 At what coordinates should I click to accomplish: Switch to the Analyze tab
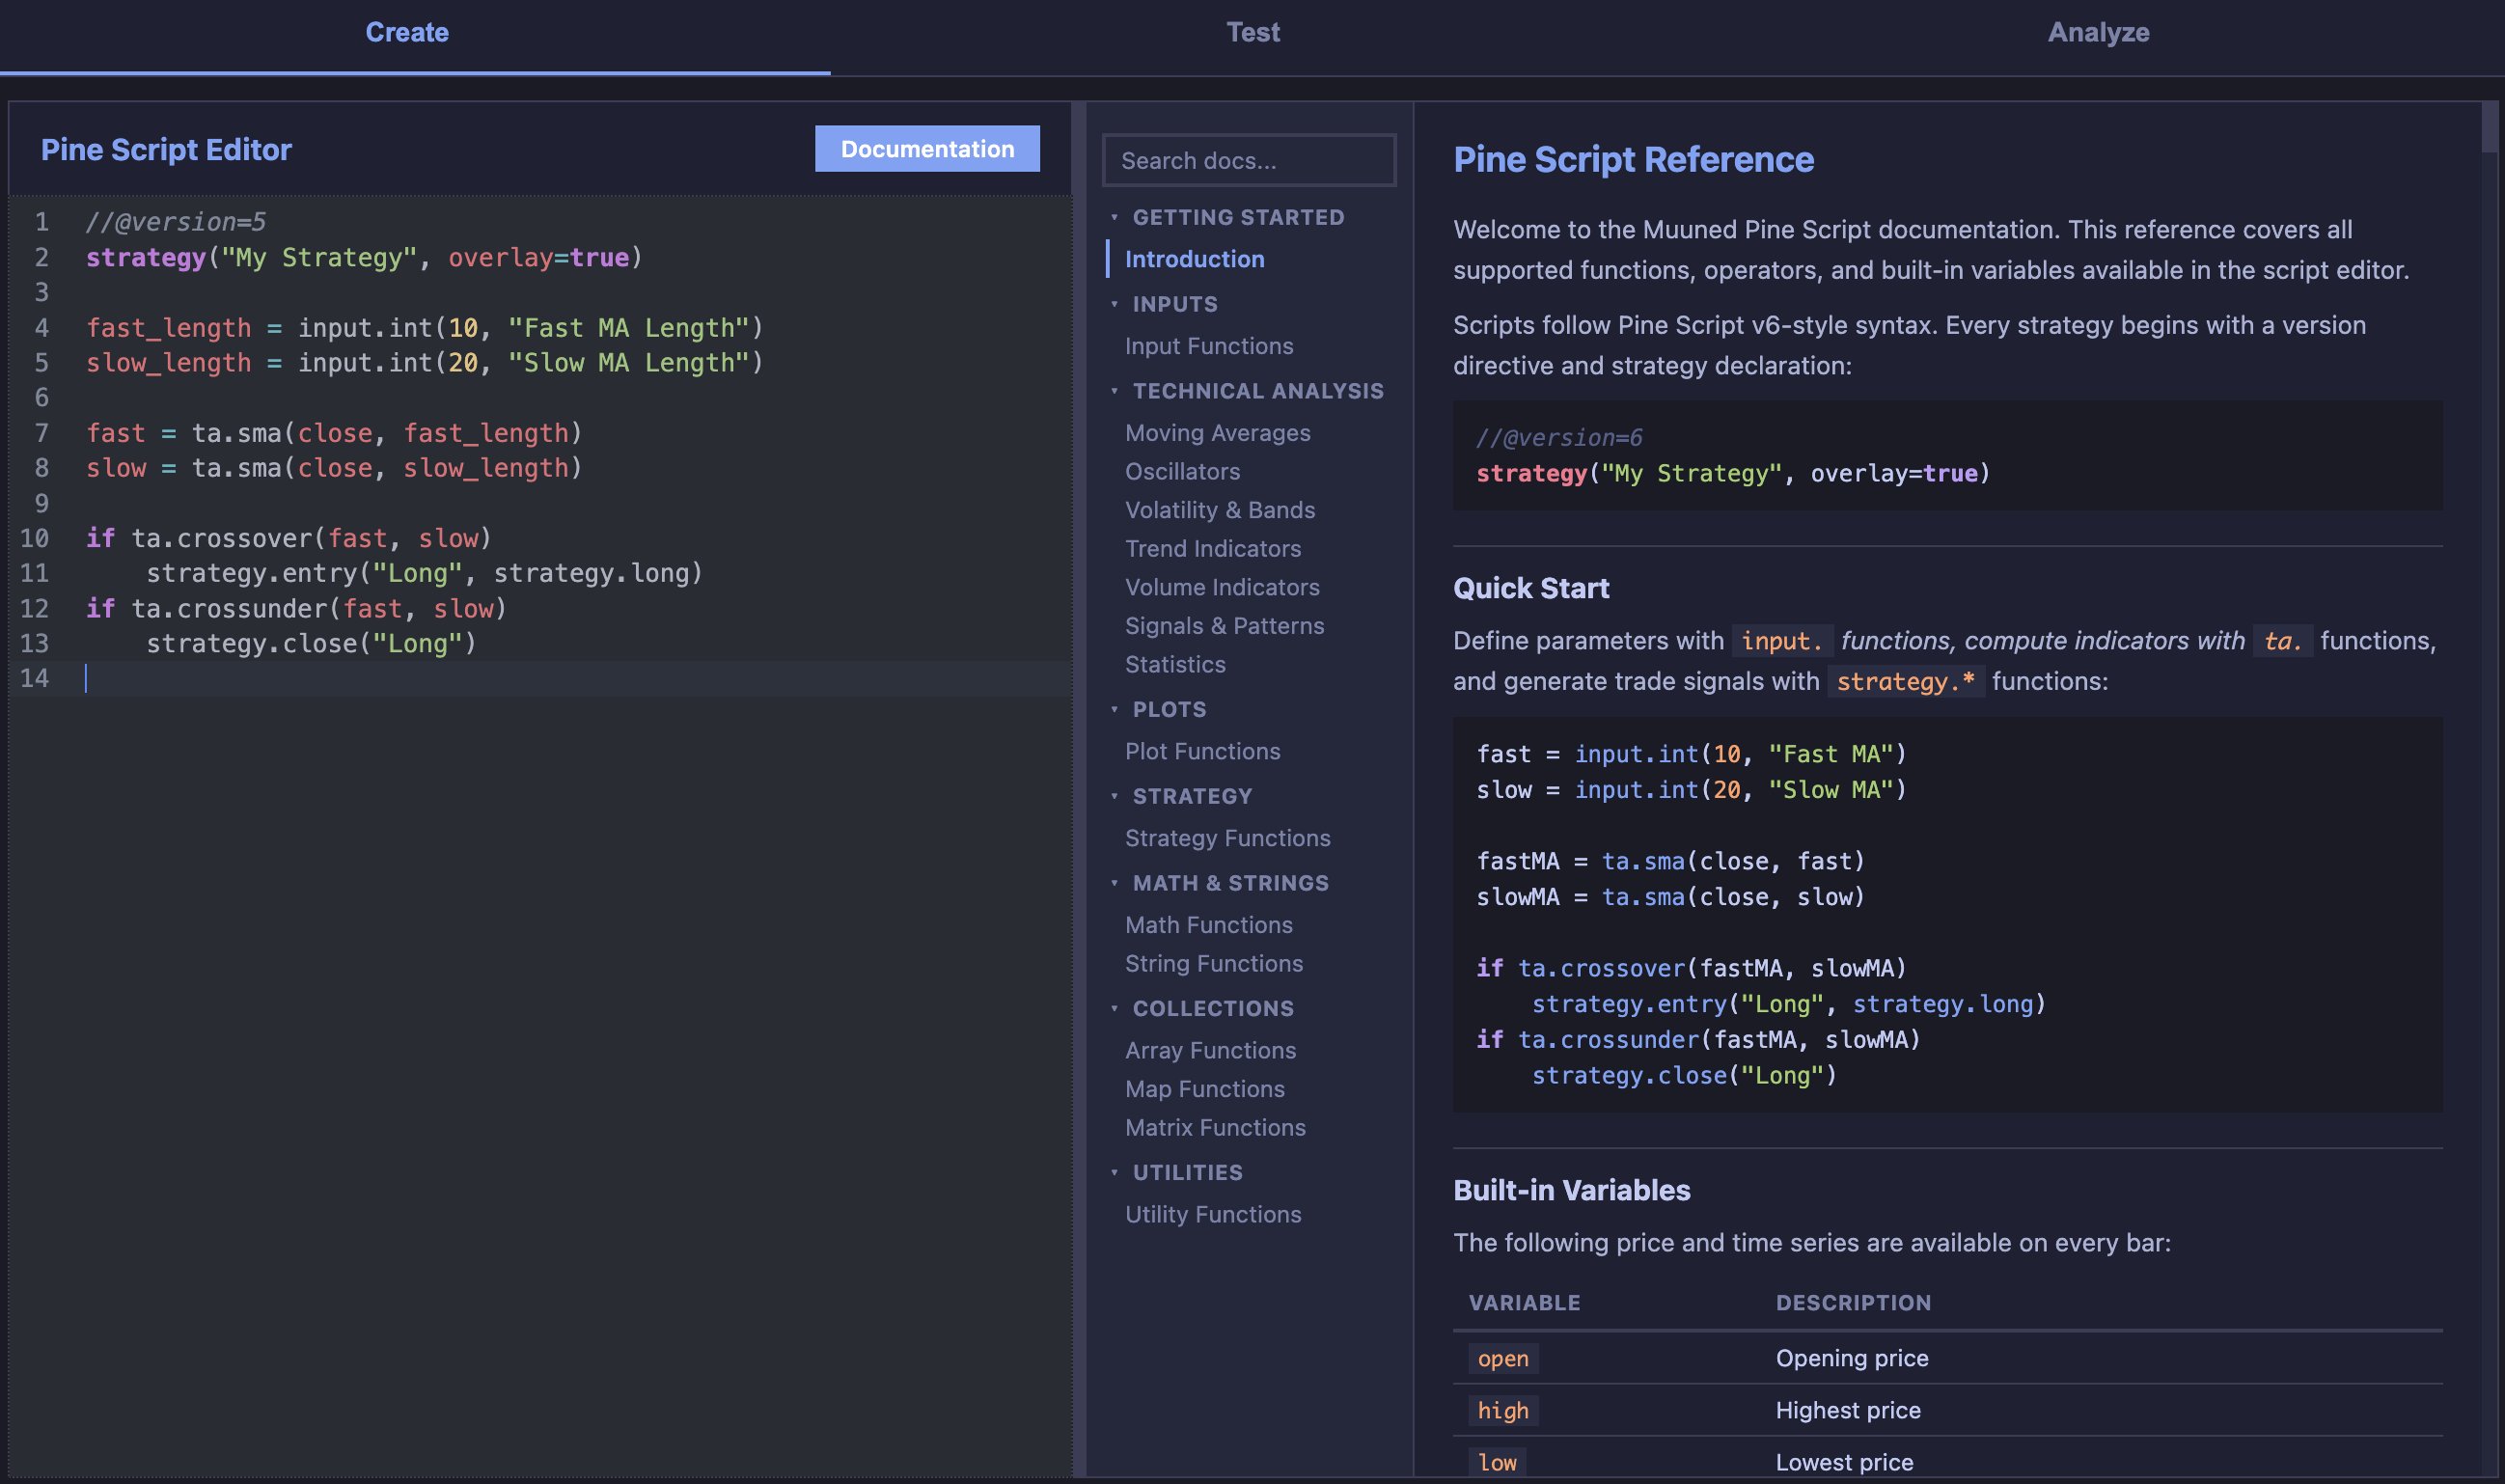tap(2098, 32)
